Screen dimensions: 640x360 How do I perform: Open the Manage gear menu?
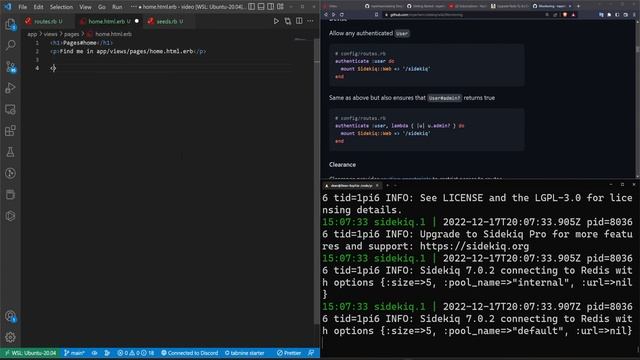(11, 337)
